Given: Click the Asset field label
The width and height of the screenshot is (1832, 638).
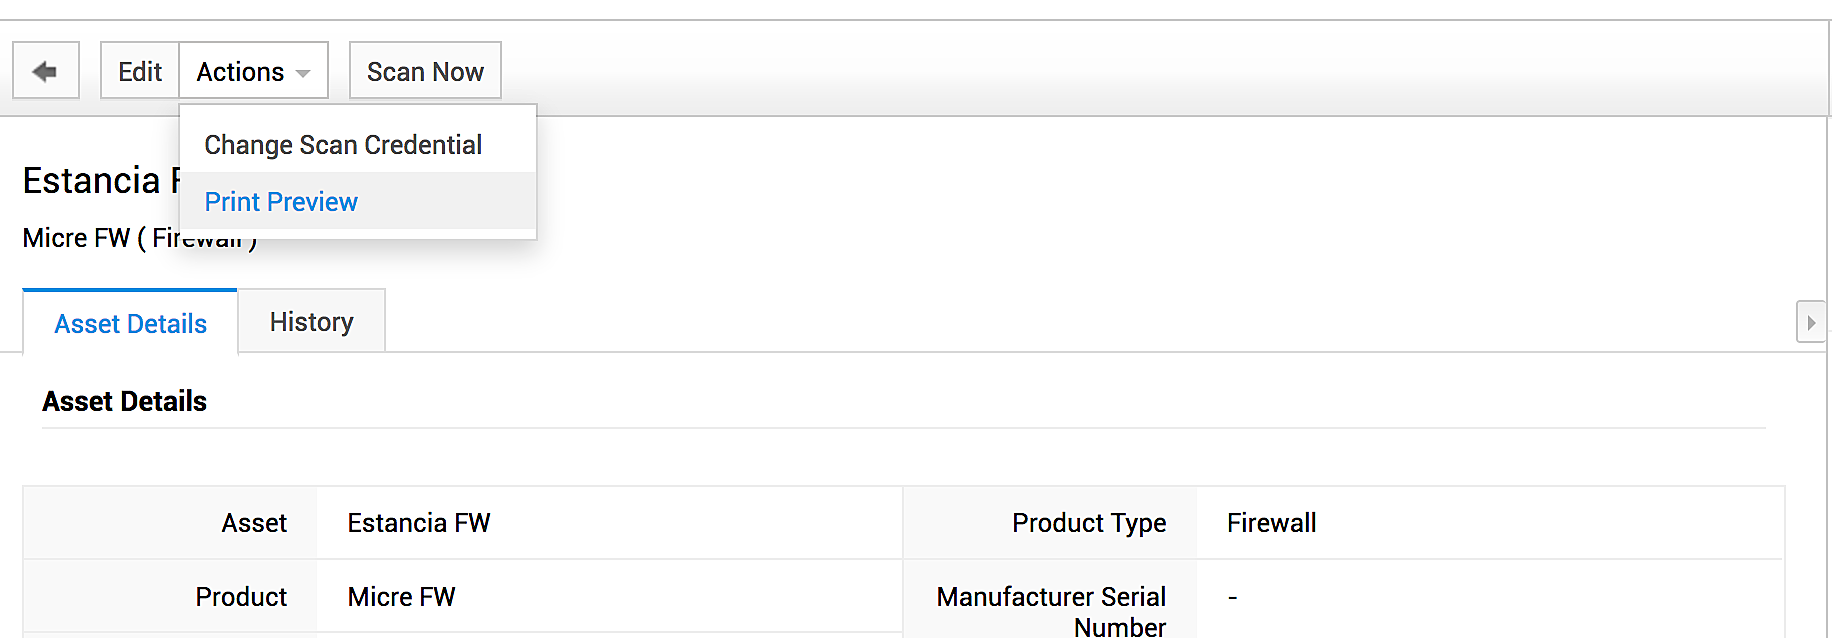Looking at the screenshot, I should pyautogui.click(x=254, y=523).
